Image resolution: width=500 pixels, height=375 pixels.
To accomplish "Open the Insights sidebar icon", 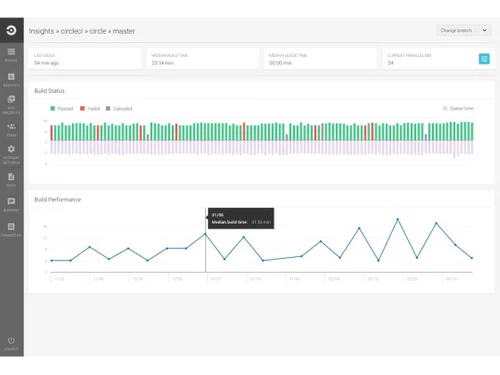I will click(x=11, y=77).
